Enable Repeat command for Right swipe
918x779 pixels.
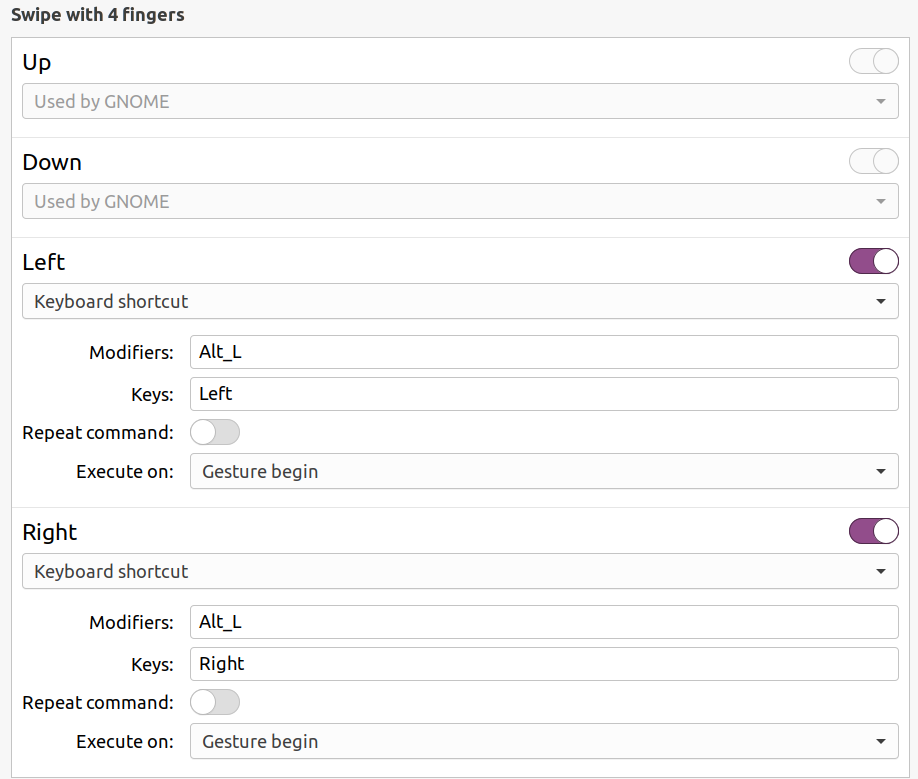[x=215, y=702]
